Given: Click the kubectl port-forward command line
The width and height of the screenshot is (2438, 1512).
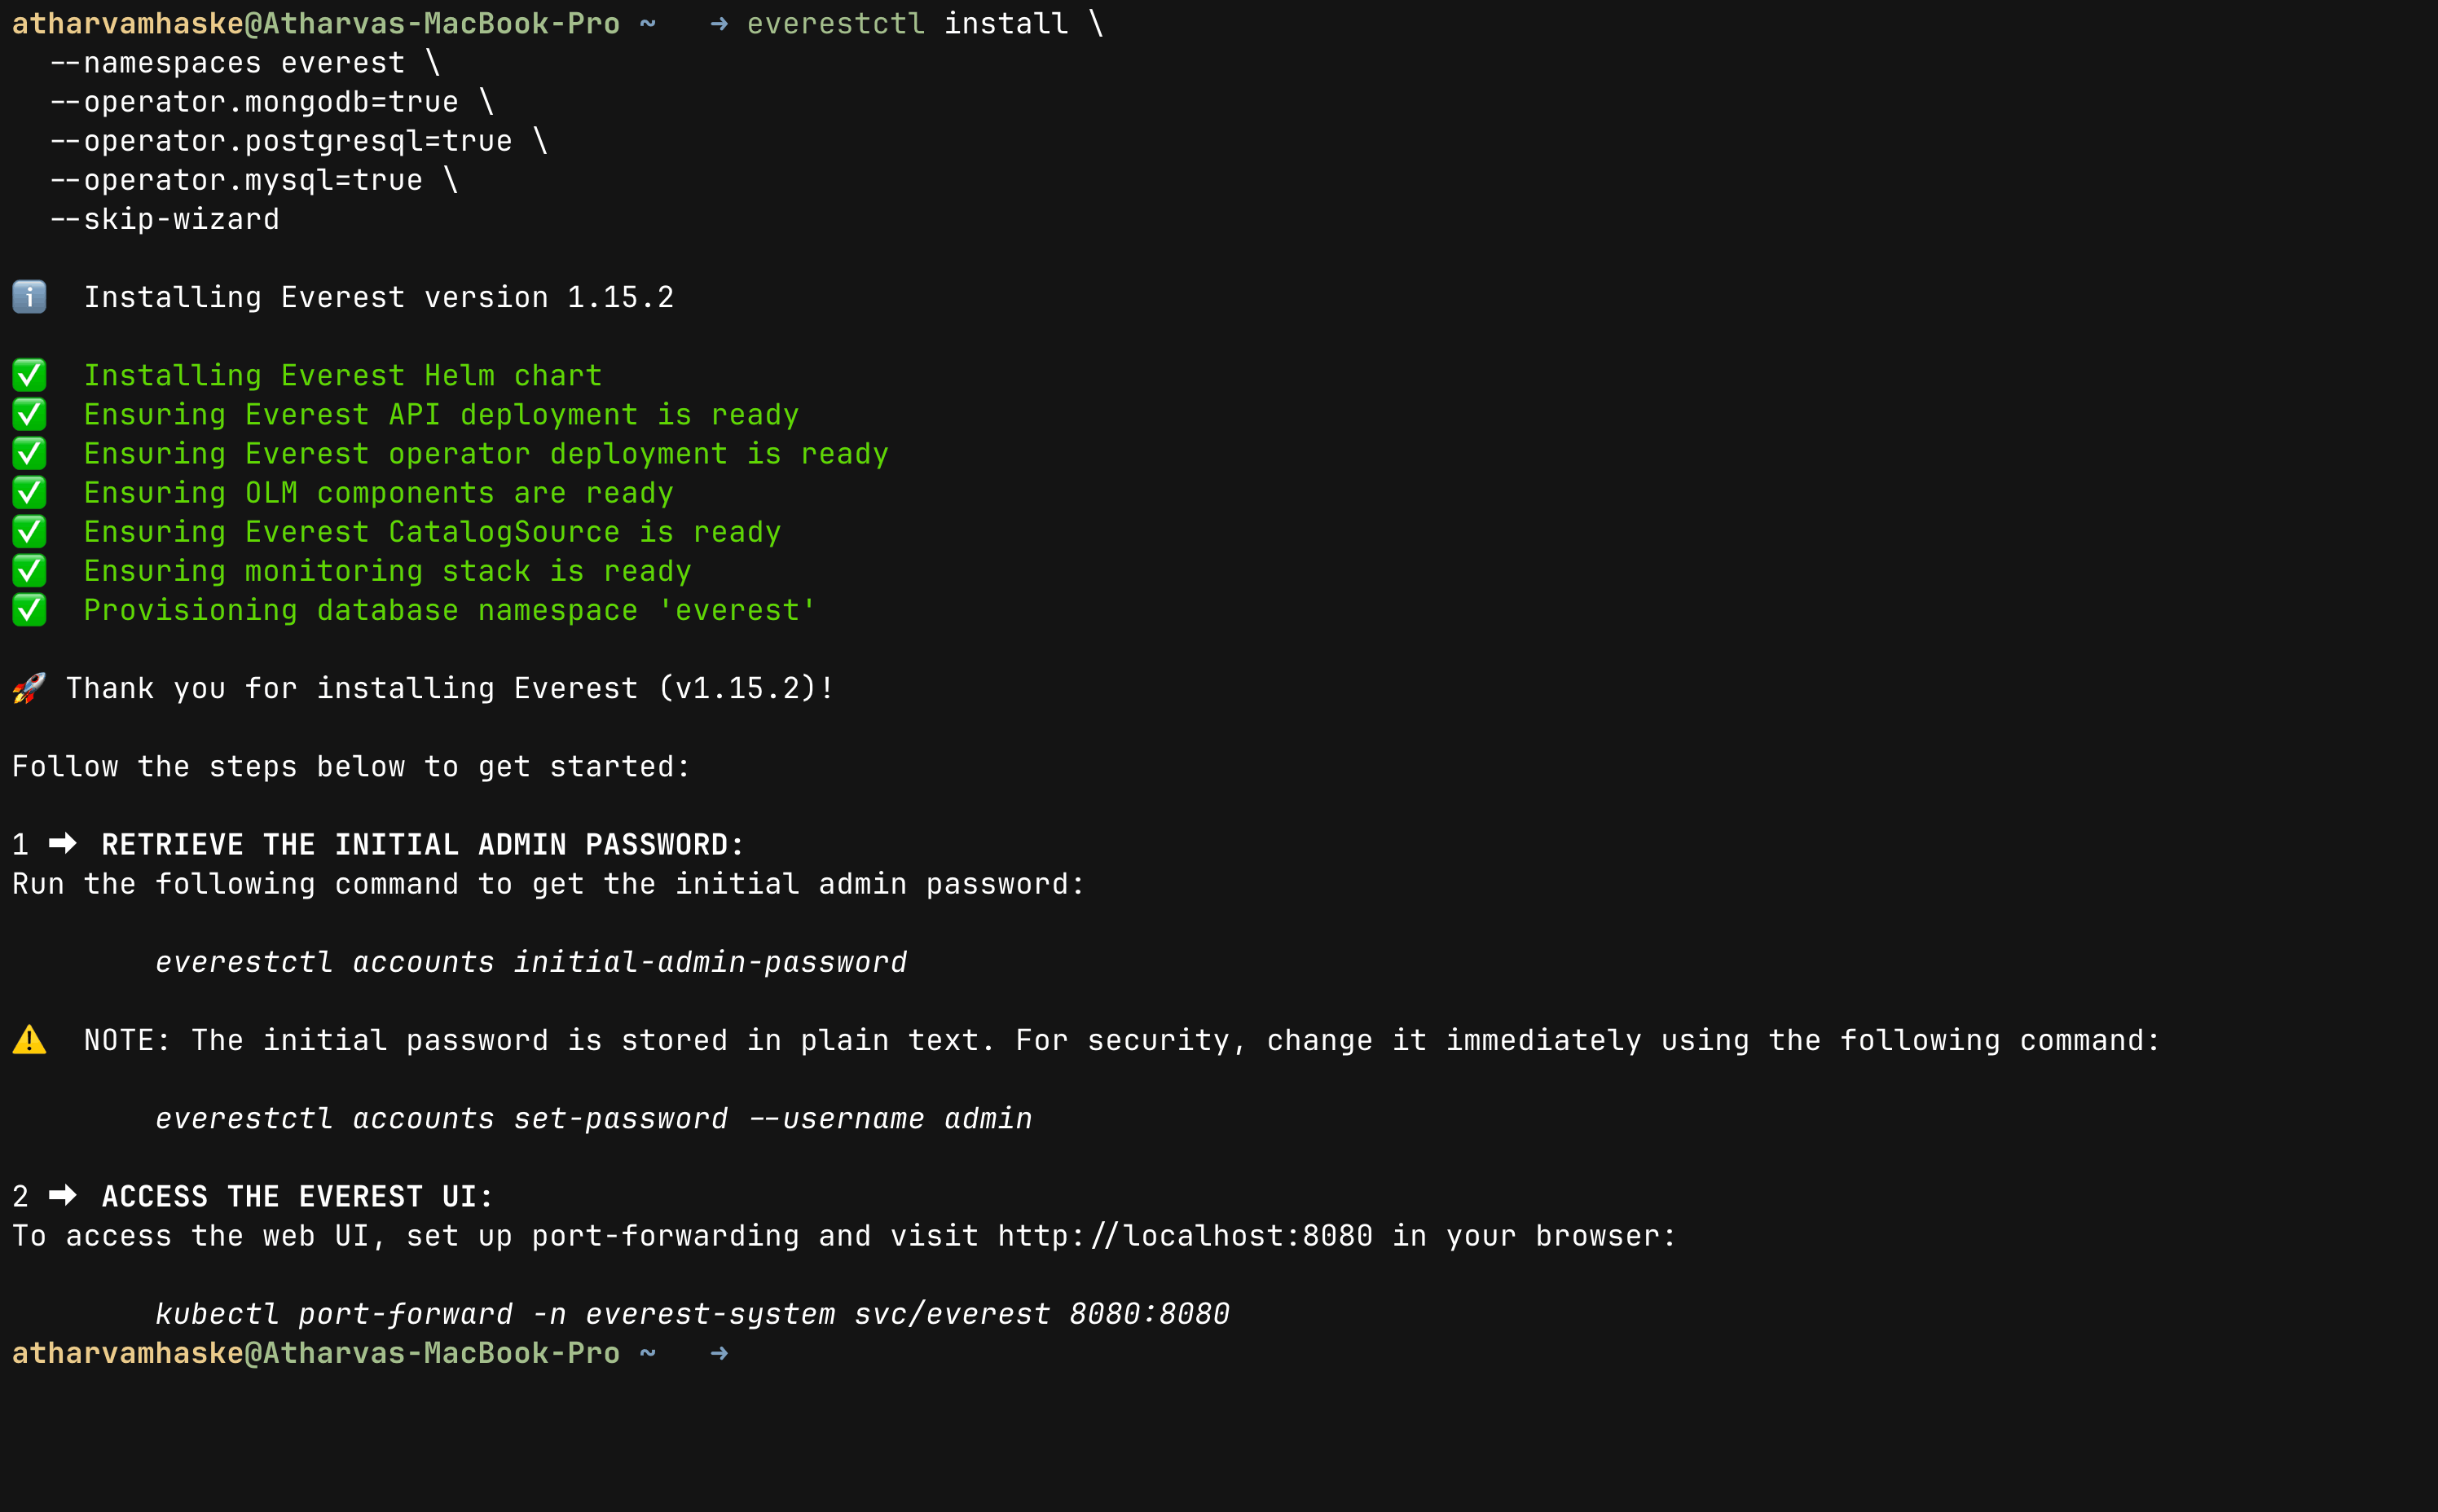Looking at the screenshot, I should pos(692,1314).
